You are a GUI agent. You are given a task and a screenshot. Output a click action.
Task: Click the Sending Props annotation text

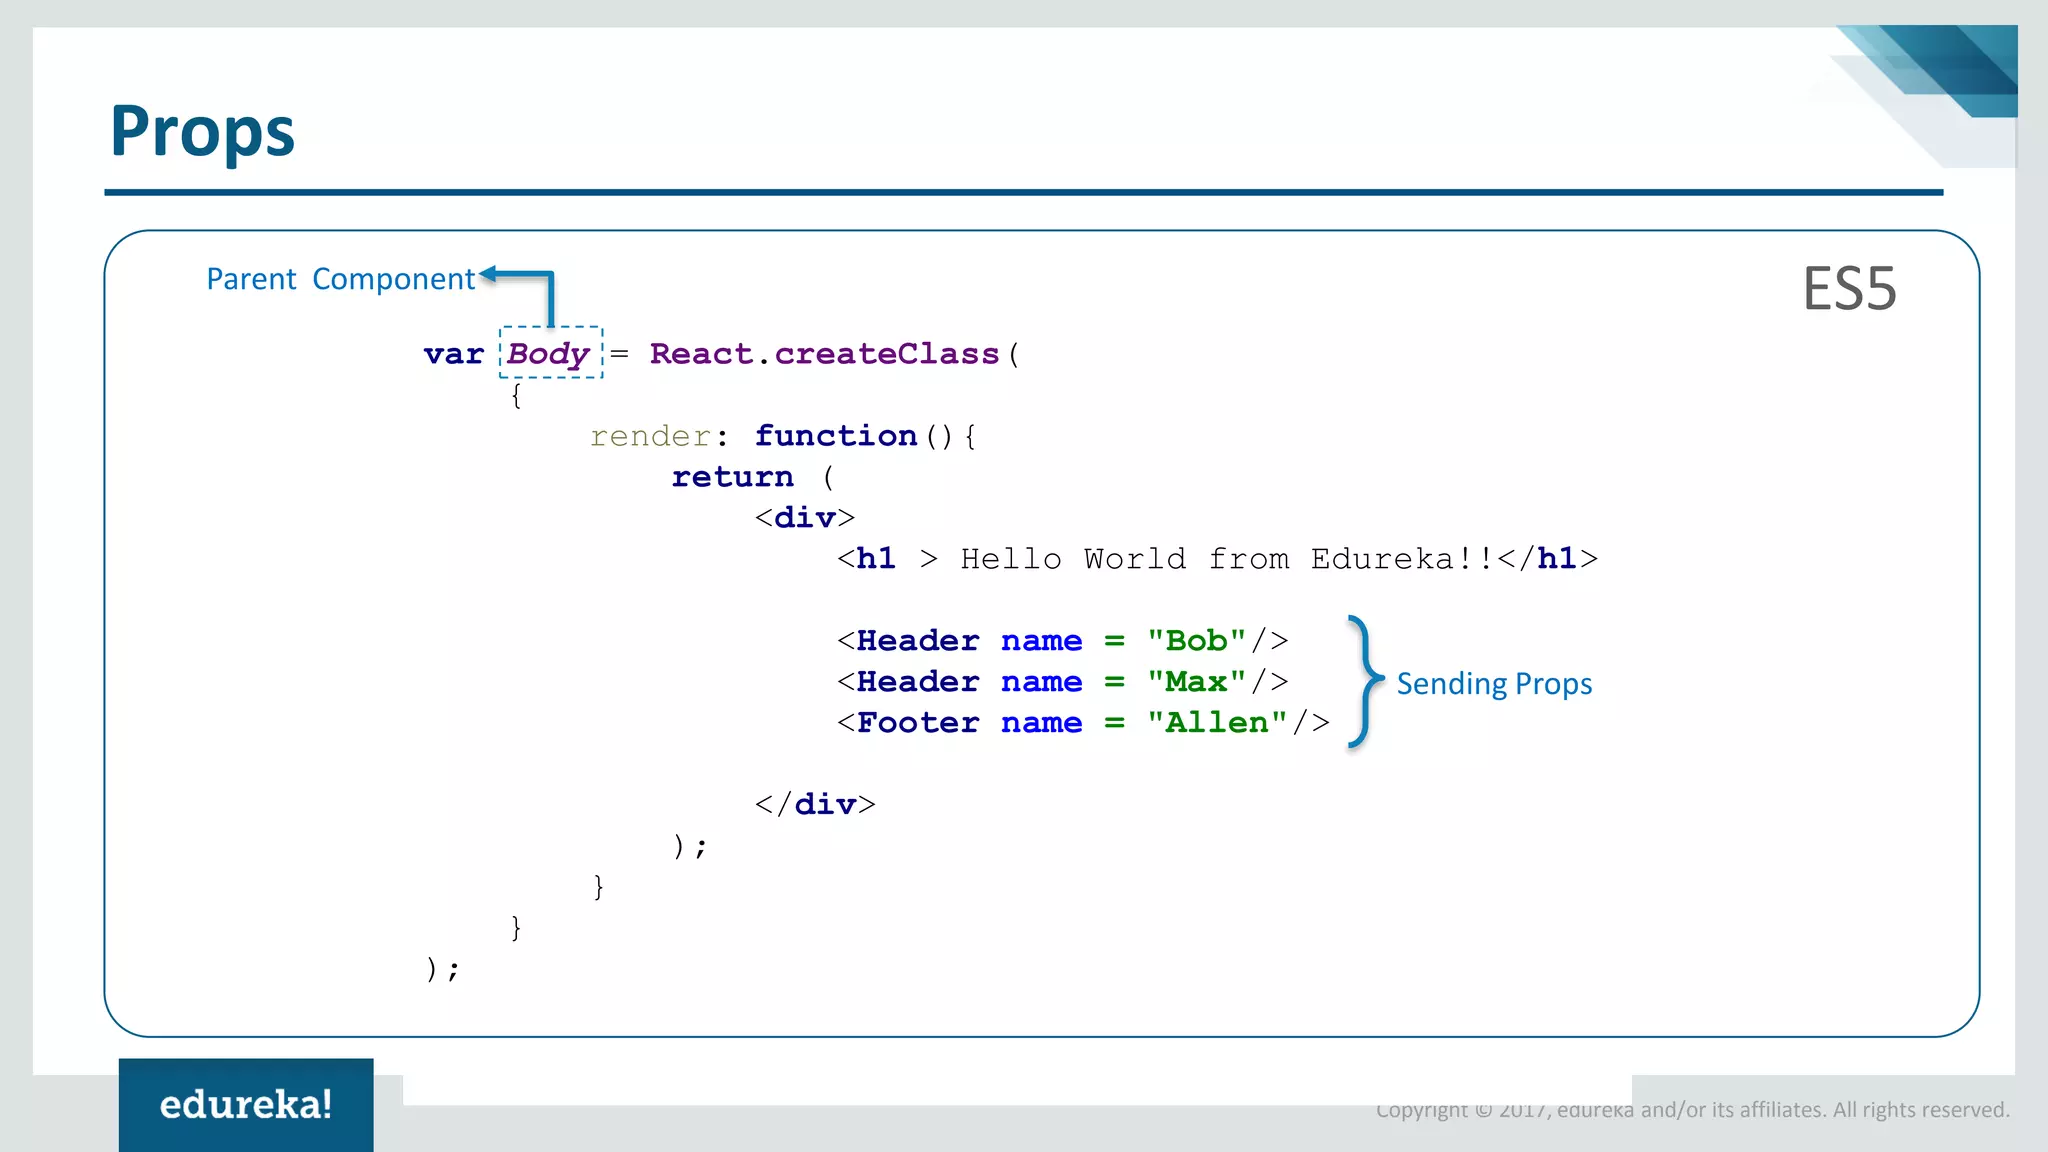click(x=1494, y=684)
